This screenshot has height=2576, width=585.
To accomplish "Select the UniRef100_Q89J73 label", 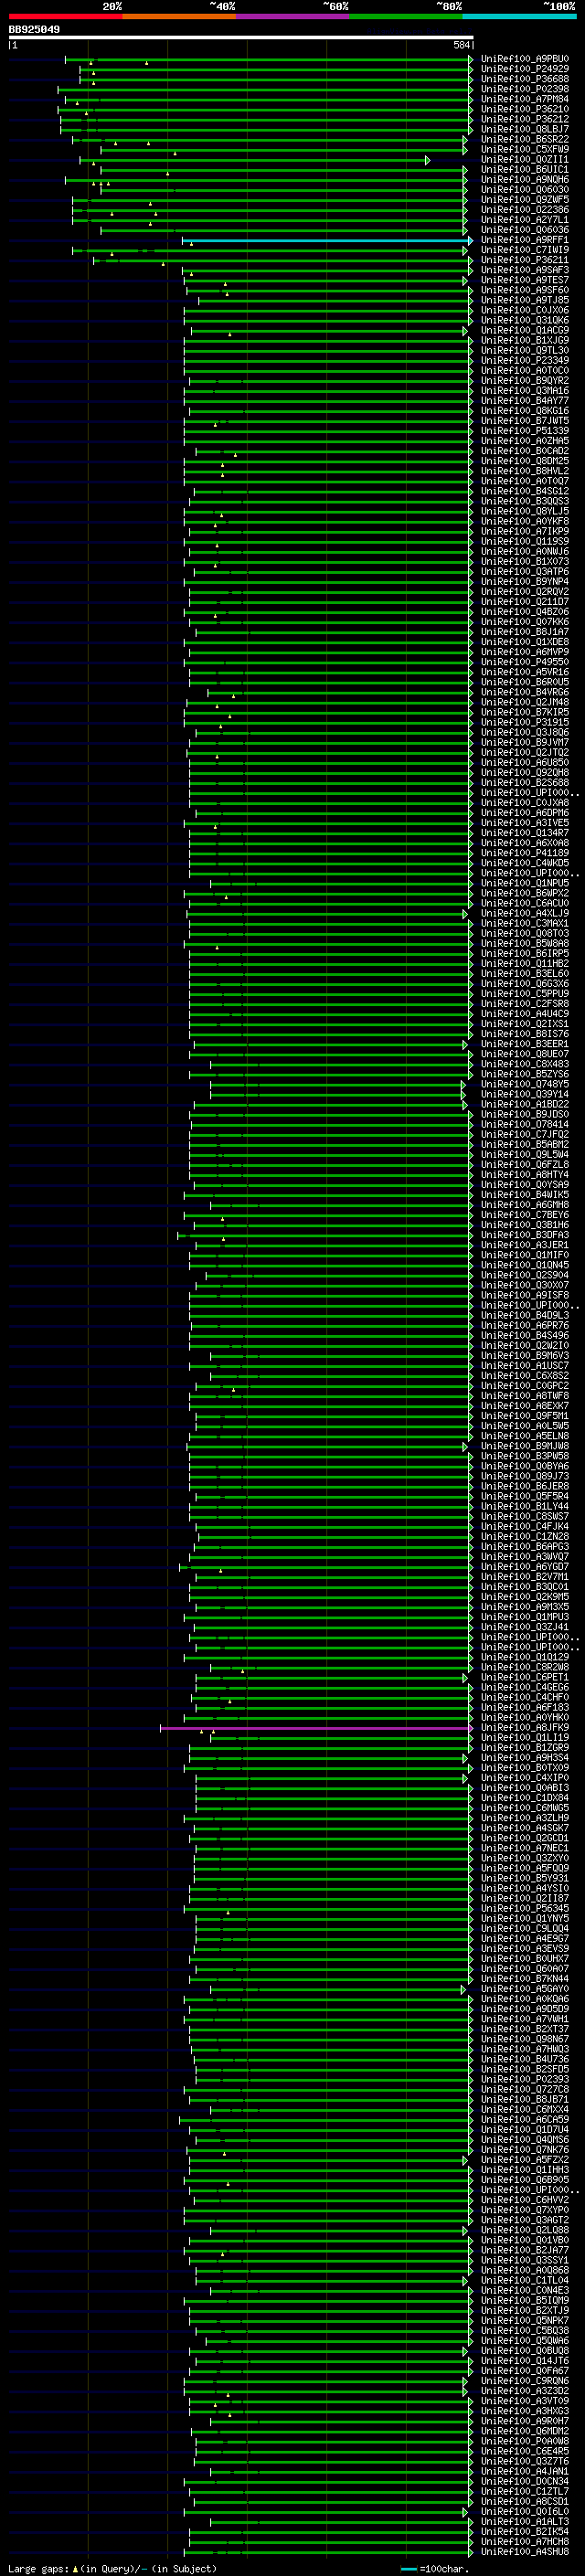I will click(524, 1476).
